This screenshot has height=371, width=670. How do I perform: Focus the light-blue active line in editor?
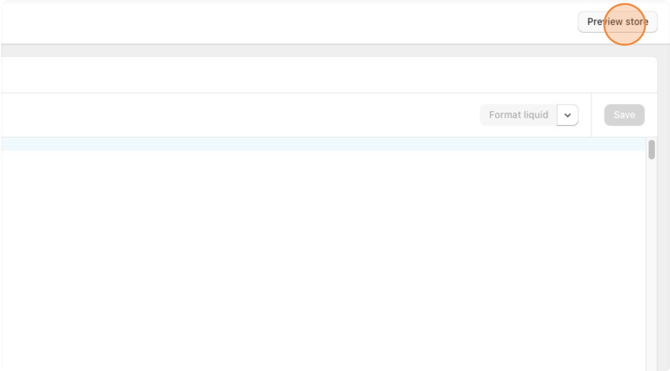point(323,144)
